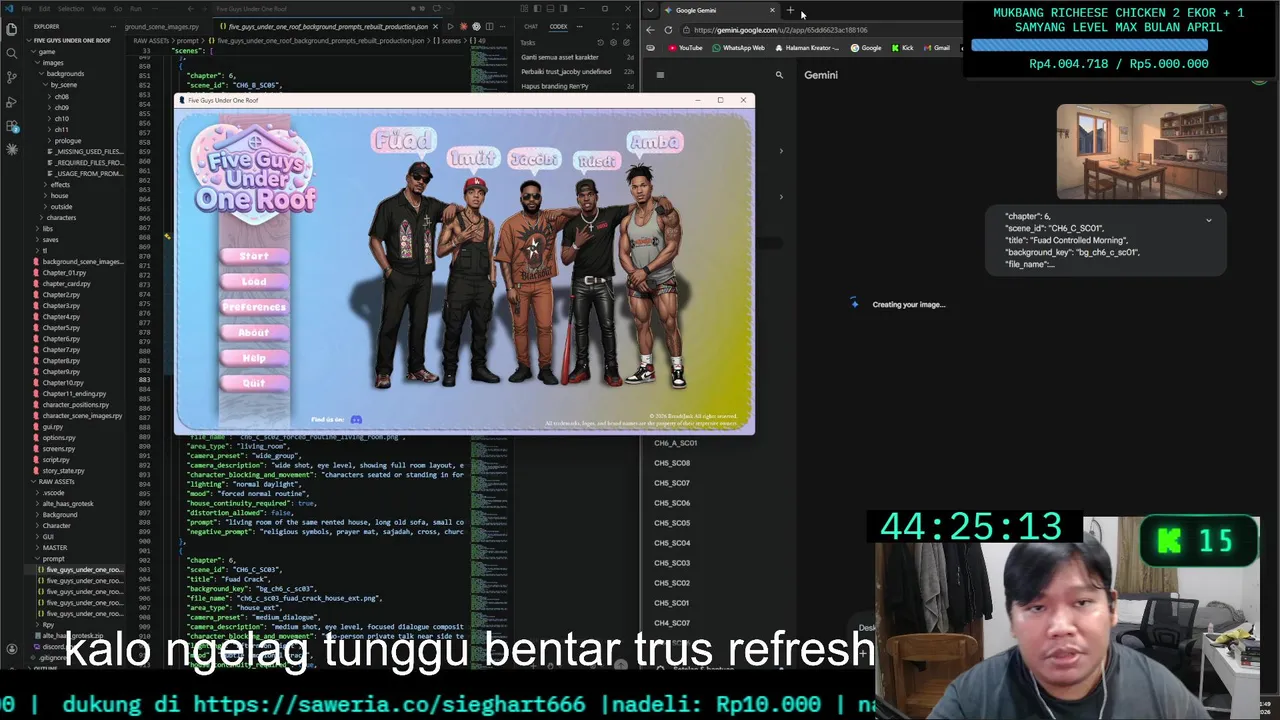The width and height of the screenshot is (1280, 720).
Task: Open the Kick bookmark
Action: pyautogui.click(x=903, y=48)
